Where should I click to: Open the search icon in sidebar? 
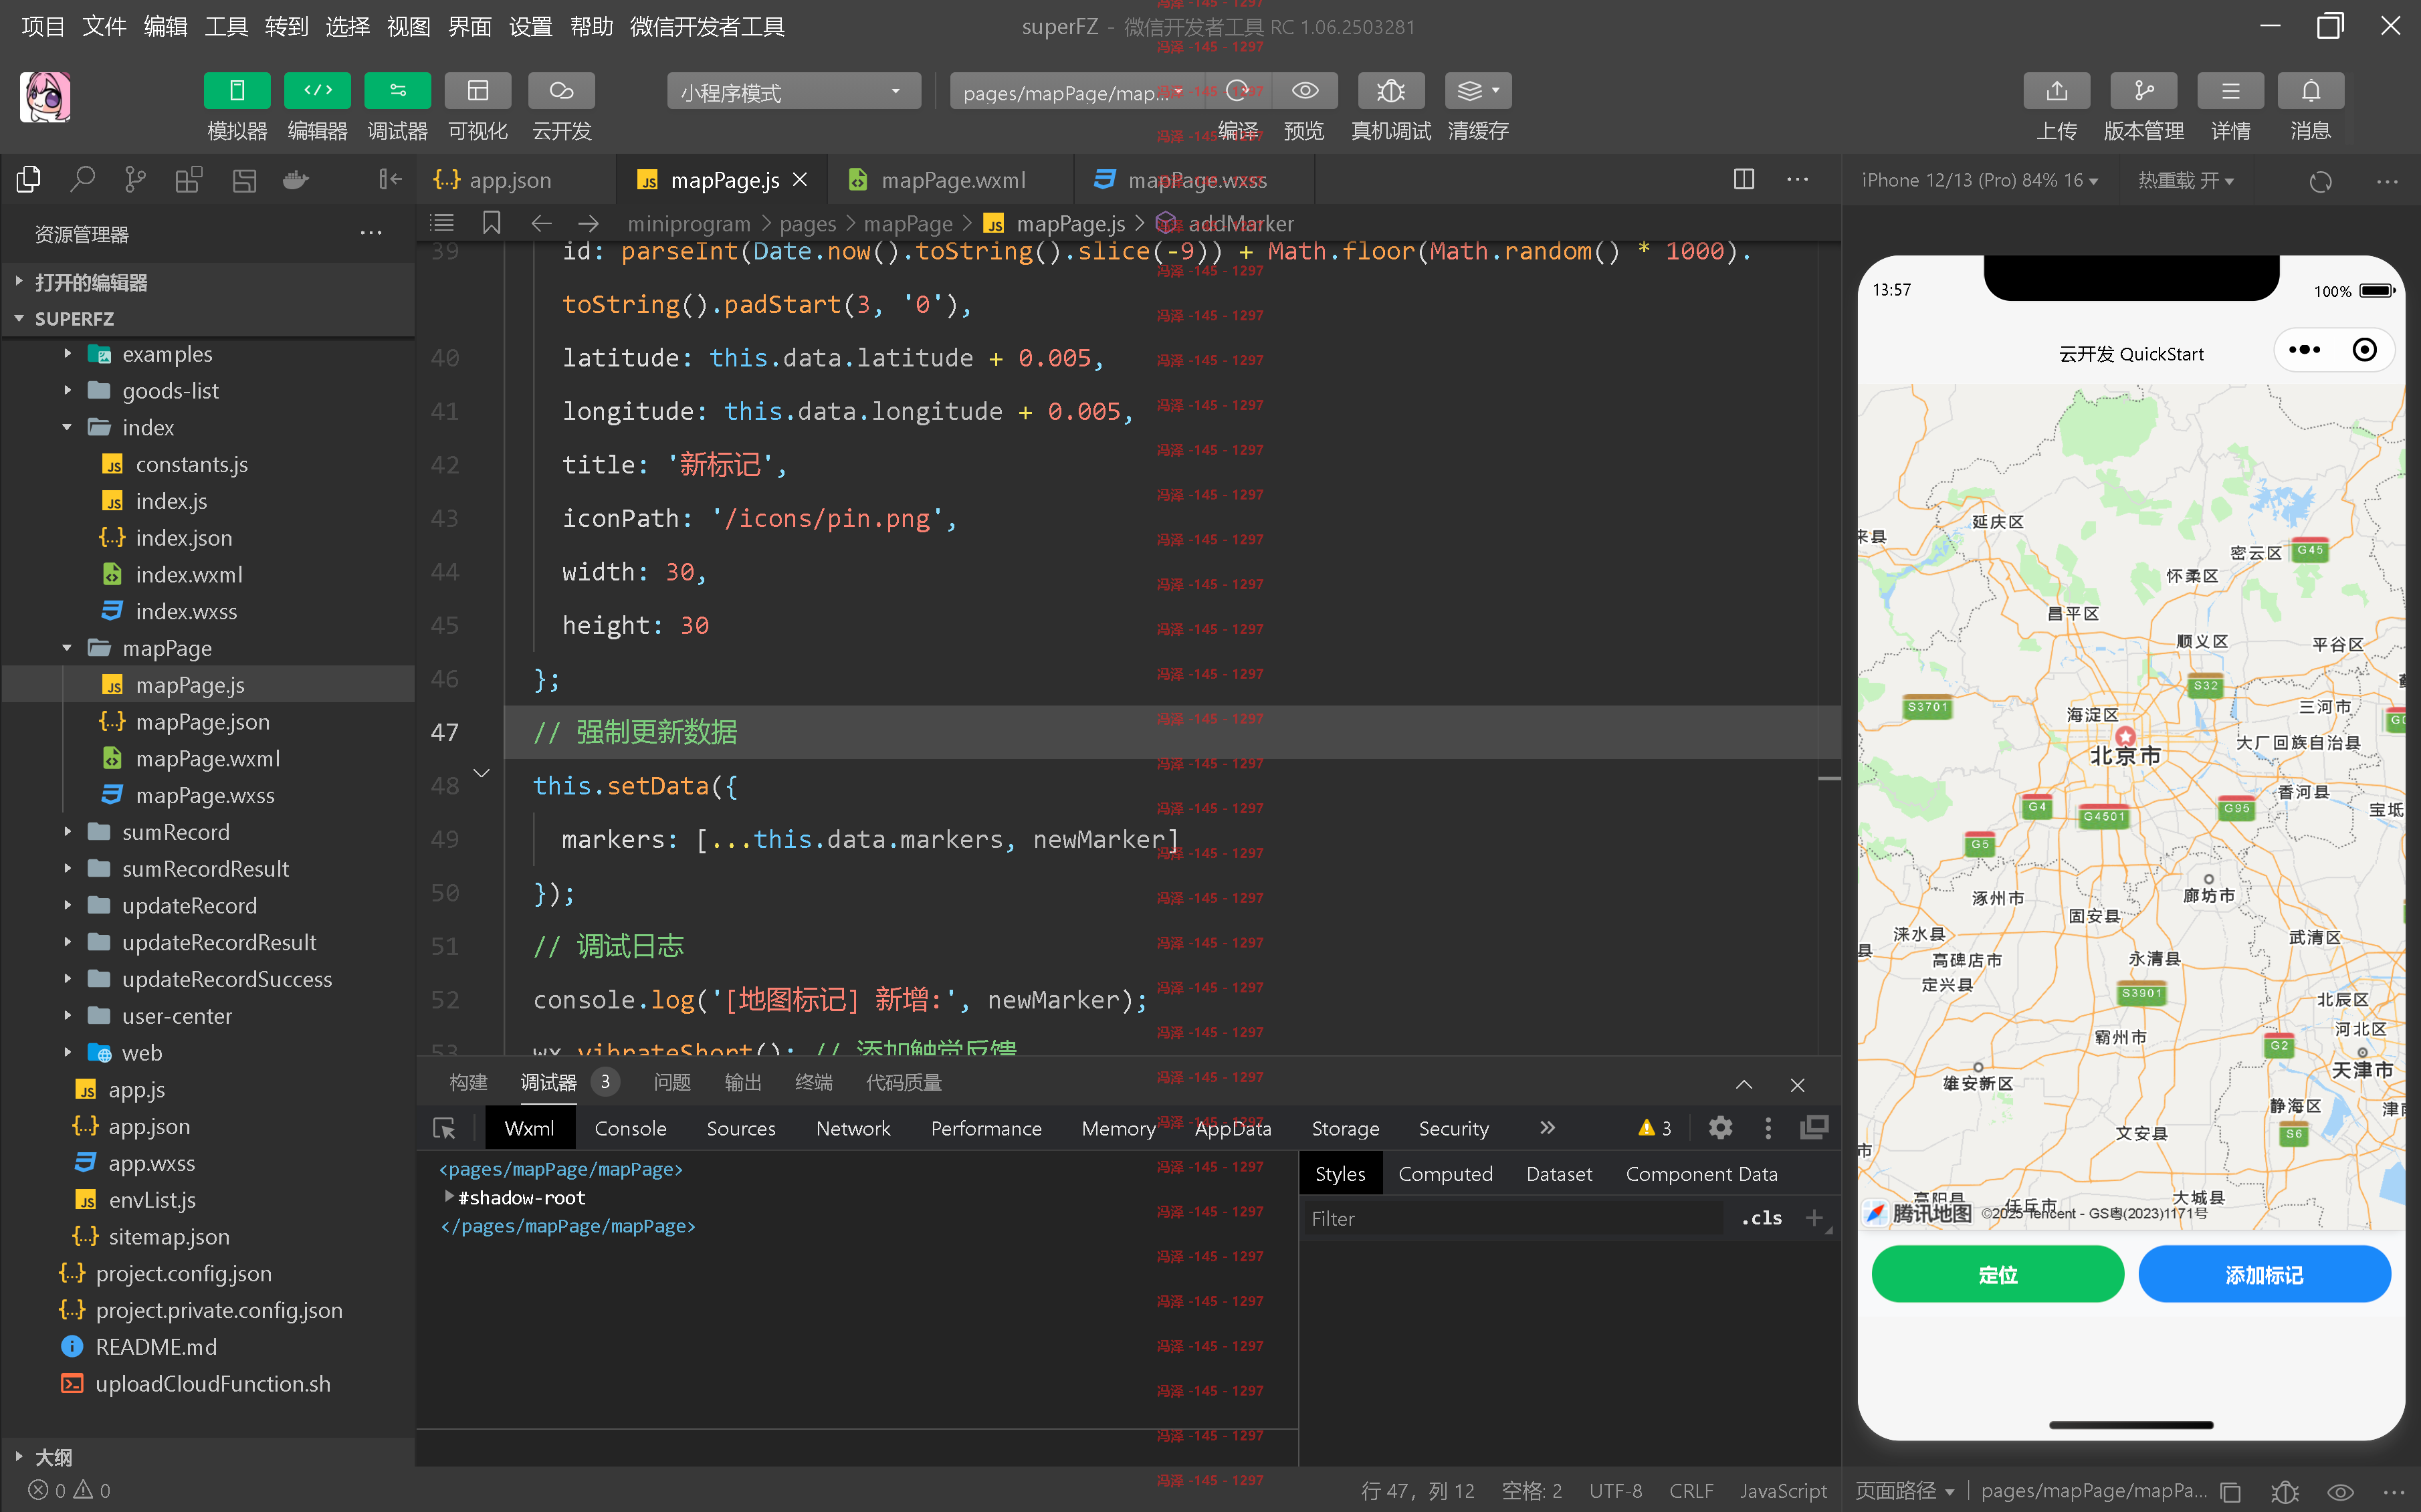82,179
